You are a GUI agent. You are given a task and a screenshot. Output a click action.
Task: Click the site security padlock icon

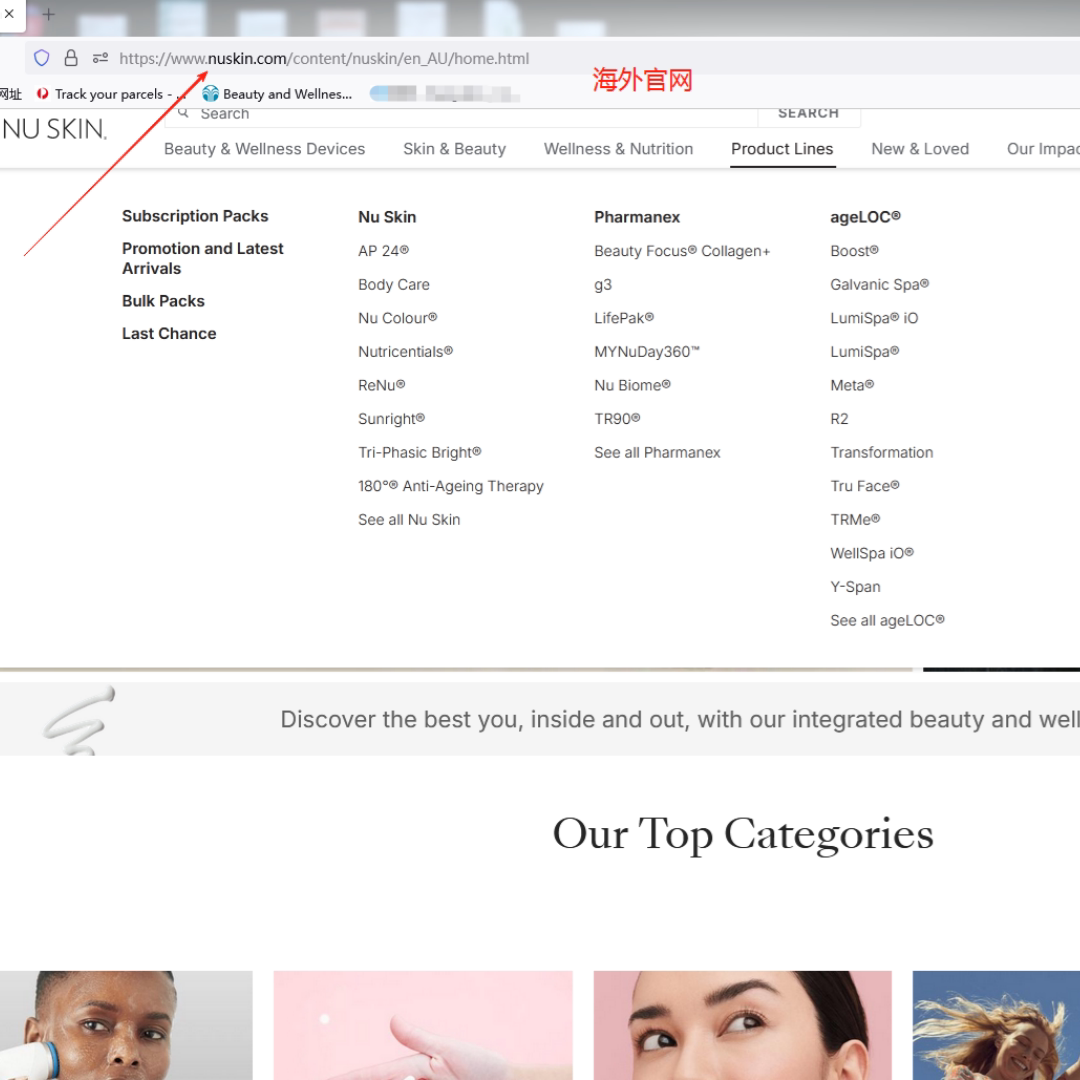71,58
